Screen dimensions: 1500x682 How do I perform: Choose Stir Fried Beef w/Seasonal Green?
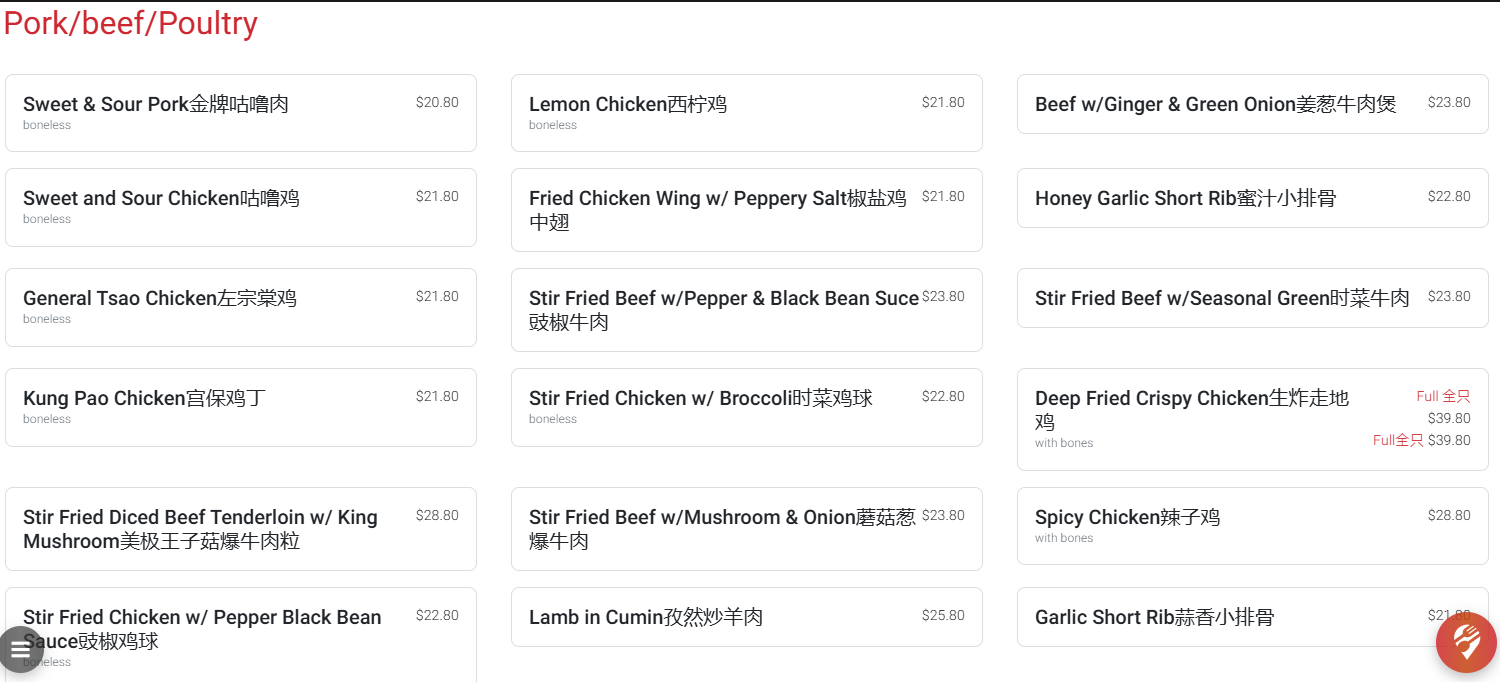click(1252, 298)
